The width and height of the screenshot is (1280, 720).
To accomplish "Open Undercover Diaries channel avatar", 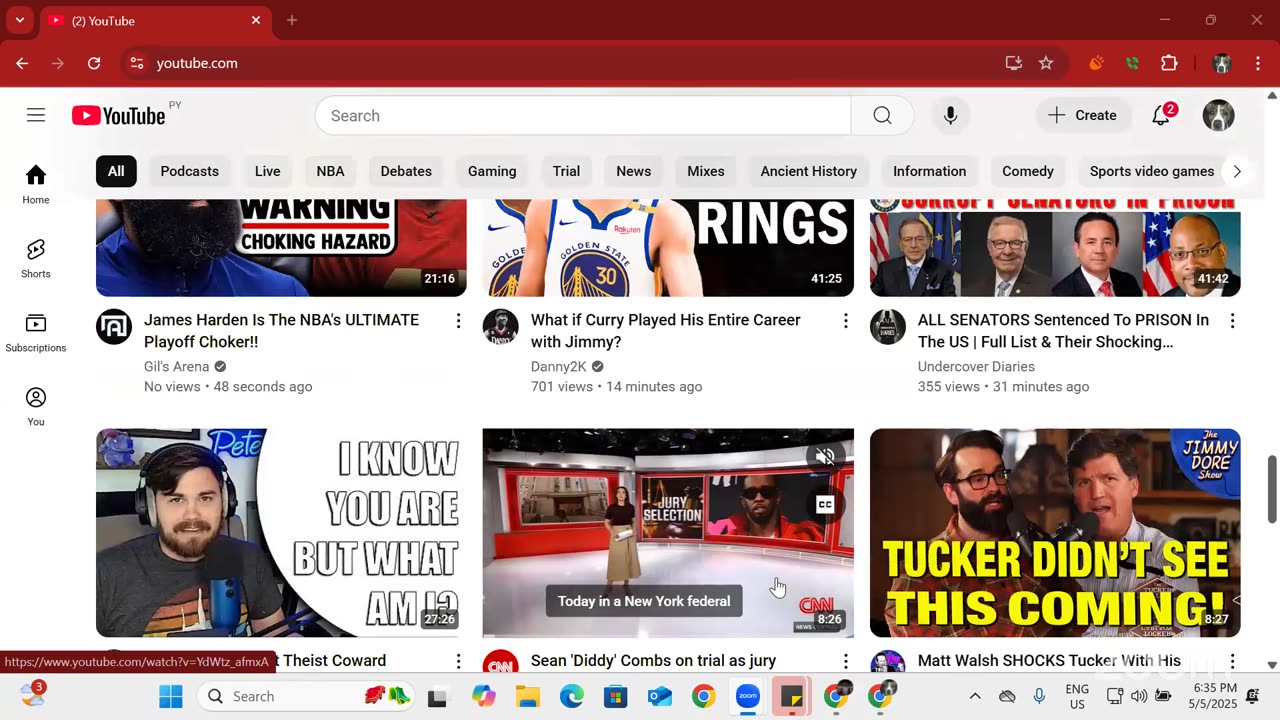I will point(888,327).
